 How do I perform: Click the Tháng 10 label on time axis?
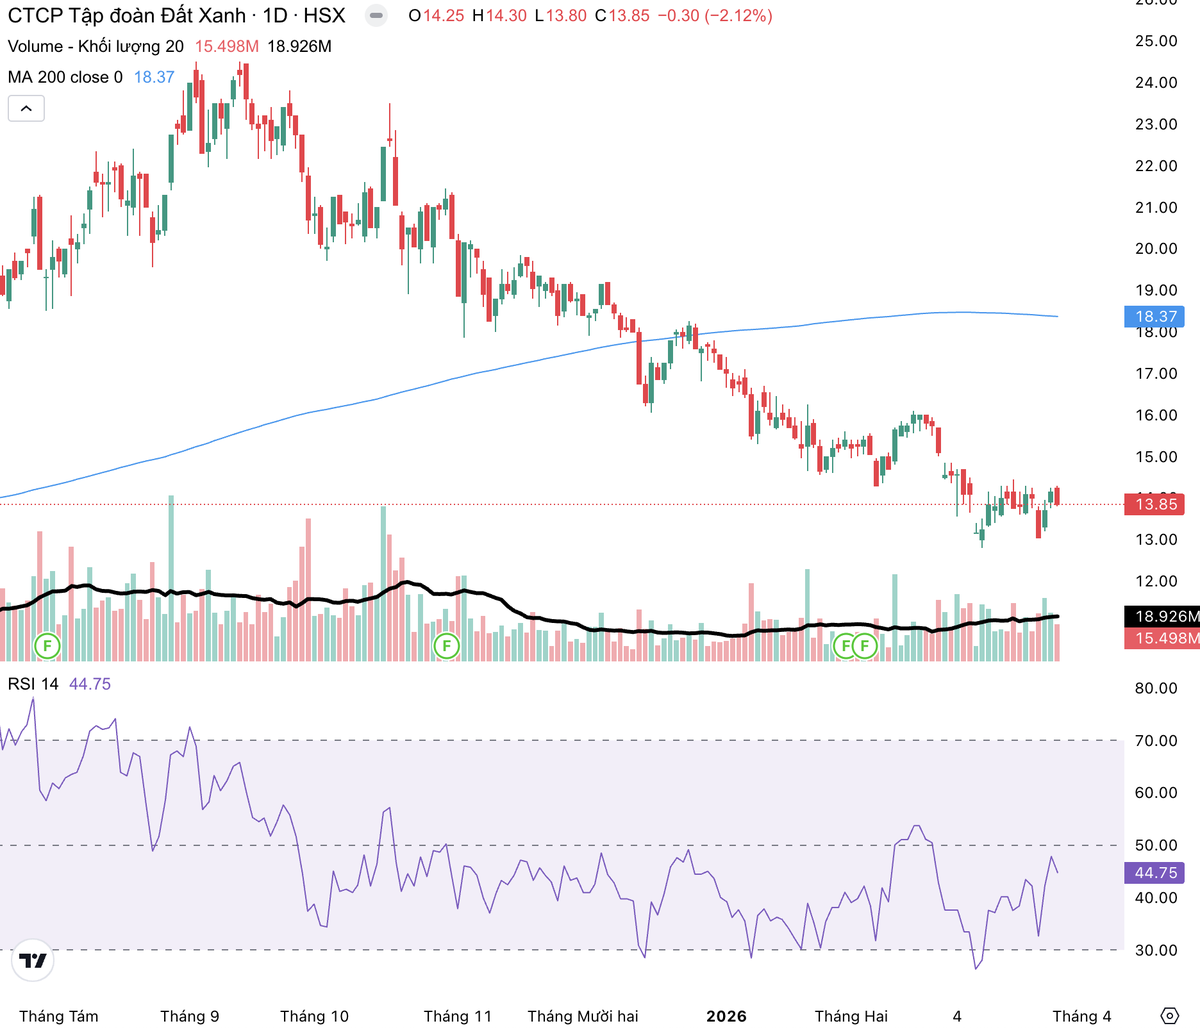pyautogui.click(x=314, y=1016)
